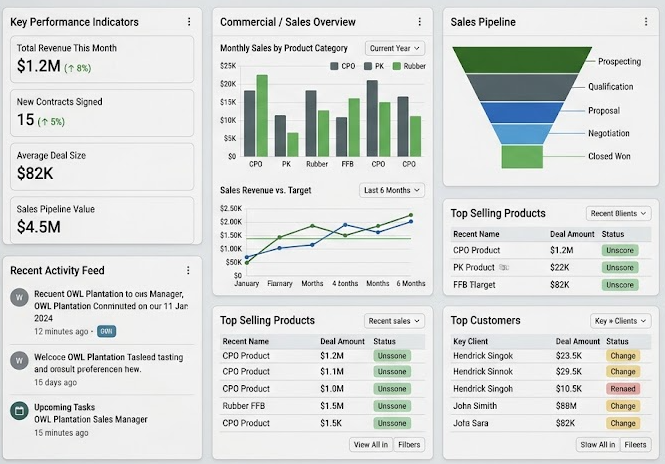
Task: Open Recent Activity Feed options menu
Action: pyautogui.click(x=188, y=270)
